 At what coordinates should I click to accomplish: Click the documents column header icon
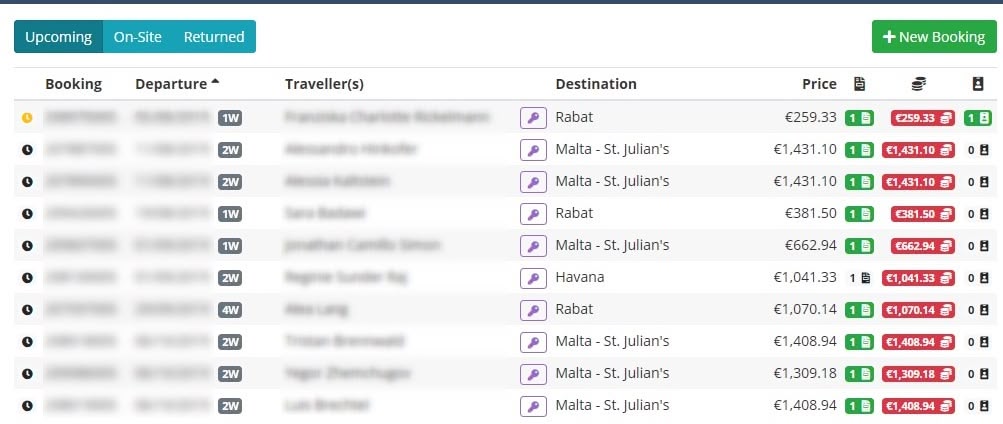coord(859,84)
